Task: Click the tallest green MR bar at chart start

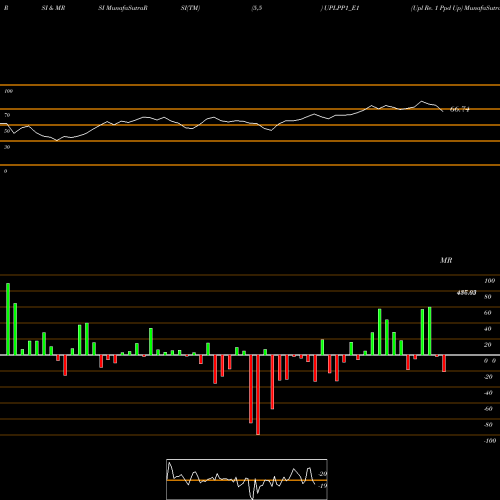Action: (8, 319)
